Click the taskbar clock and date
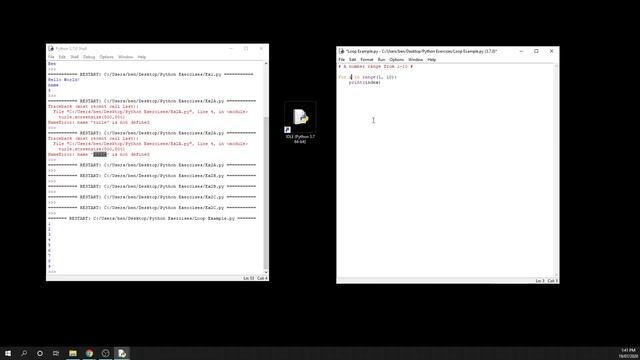The height and width of the screenshot is (360, 640). point(629,353)
